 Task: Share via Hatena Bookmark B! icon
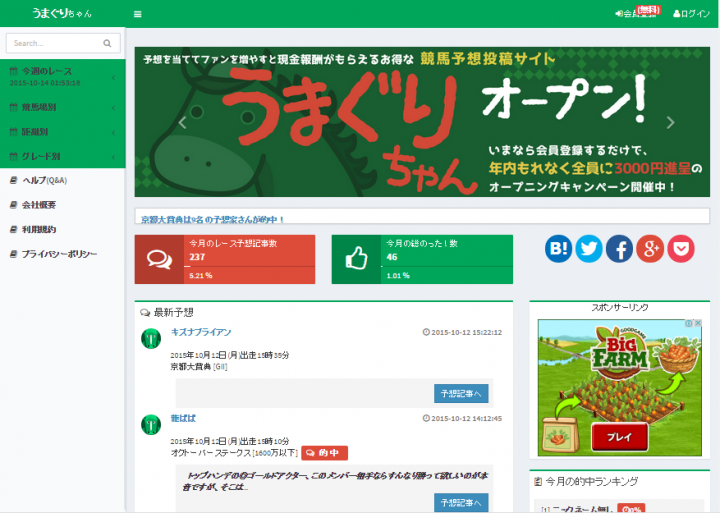click(558, 248)
